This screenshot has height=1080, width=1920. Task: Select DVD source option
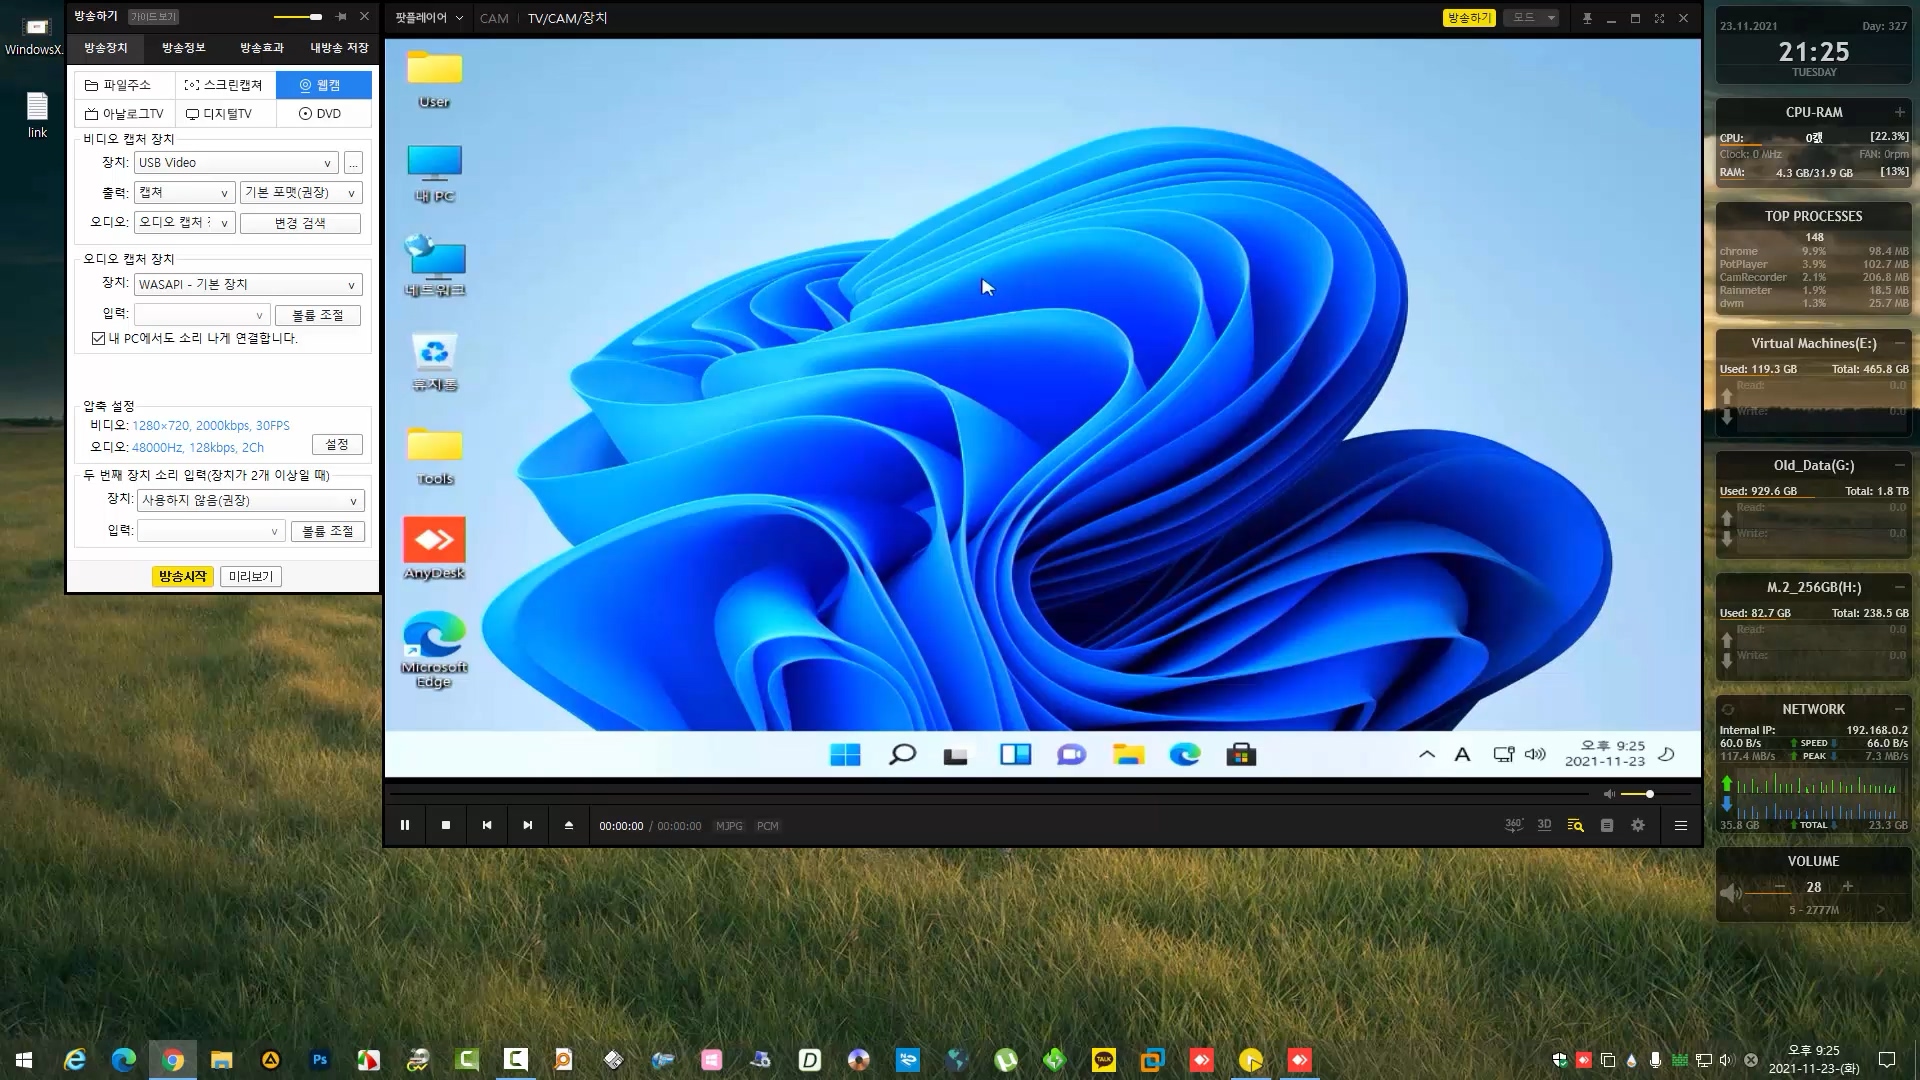[324, 114]
